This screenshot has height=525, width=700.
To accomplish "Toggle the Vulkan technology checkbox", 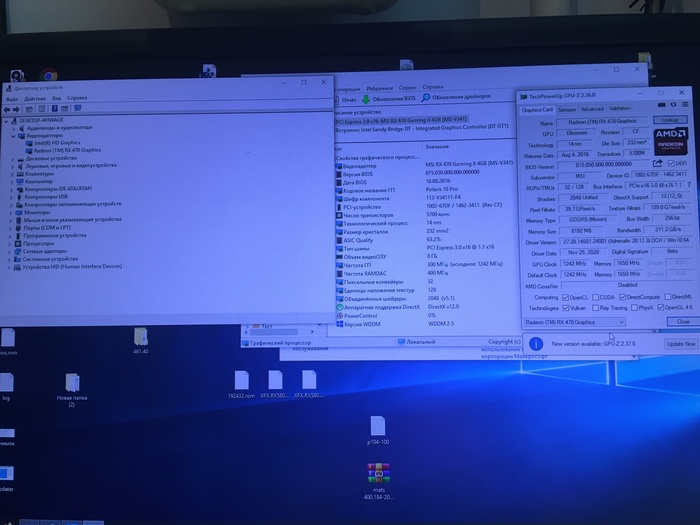I will [566, 308].
